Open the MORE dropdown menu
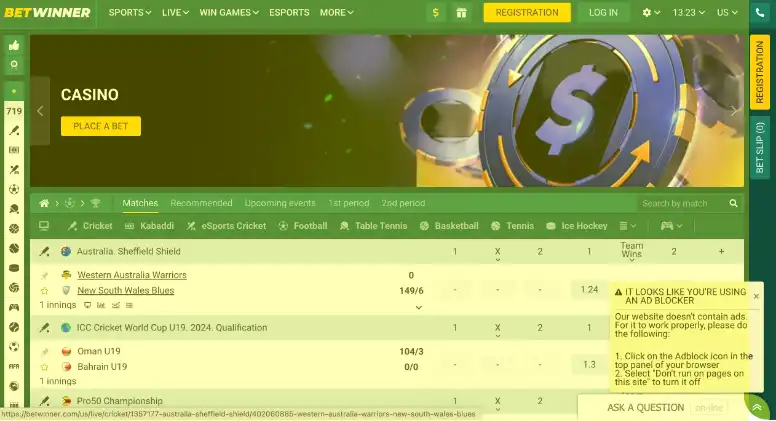This screenshot has width=776, height=421. coord(337,12)
